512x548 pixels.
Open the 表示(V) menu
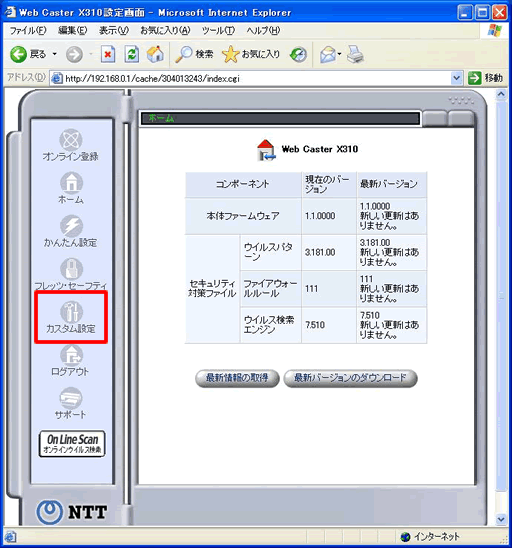pyautogui.click(x=114, y=31)
